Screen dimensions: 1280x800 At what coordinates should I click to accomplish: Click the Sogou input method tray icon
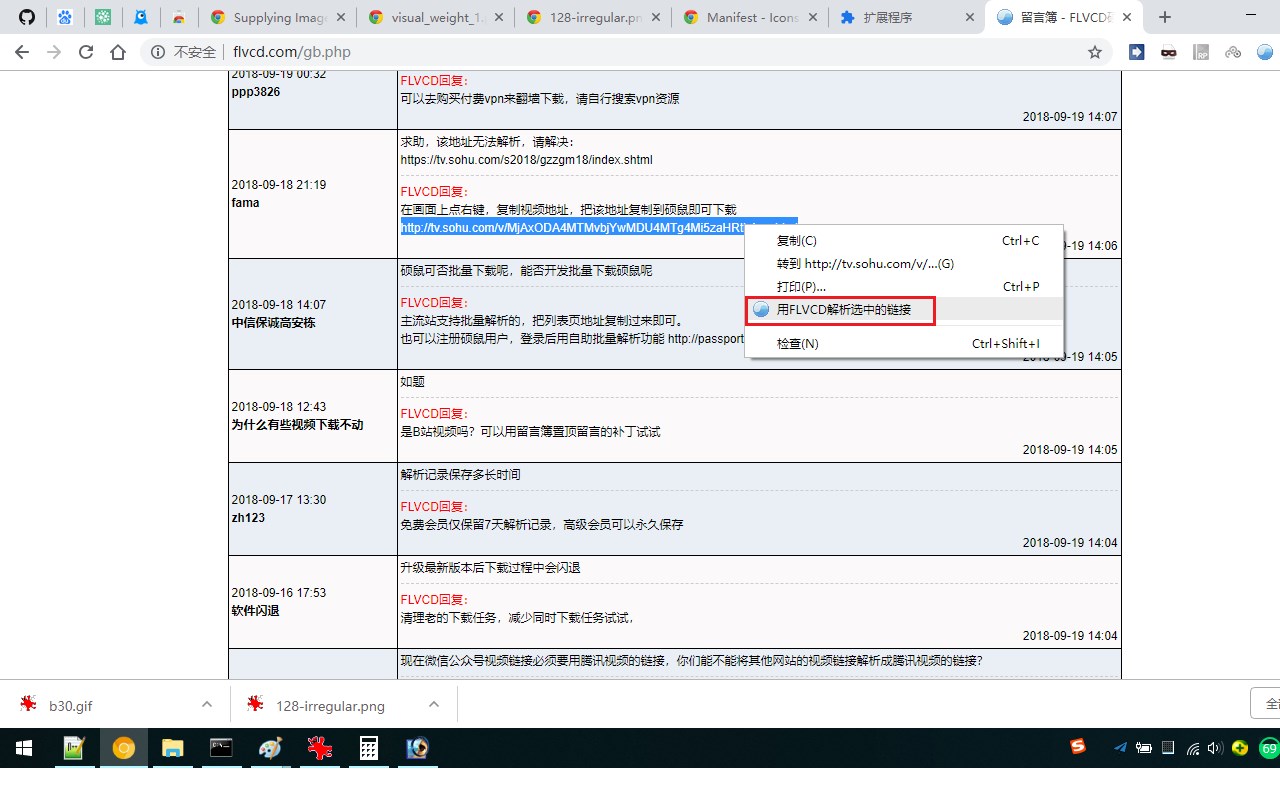tap(1078, 747)
